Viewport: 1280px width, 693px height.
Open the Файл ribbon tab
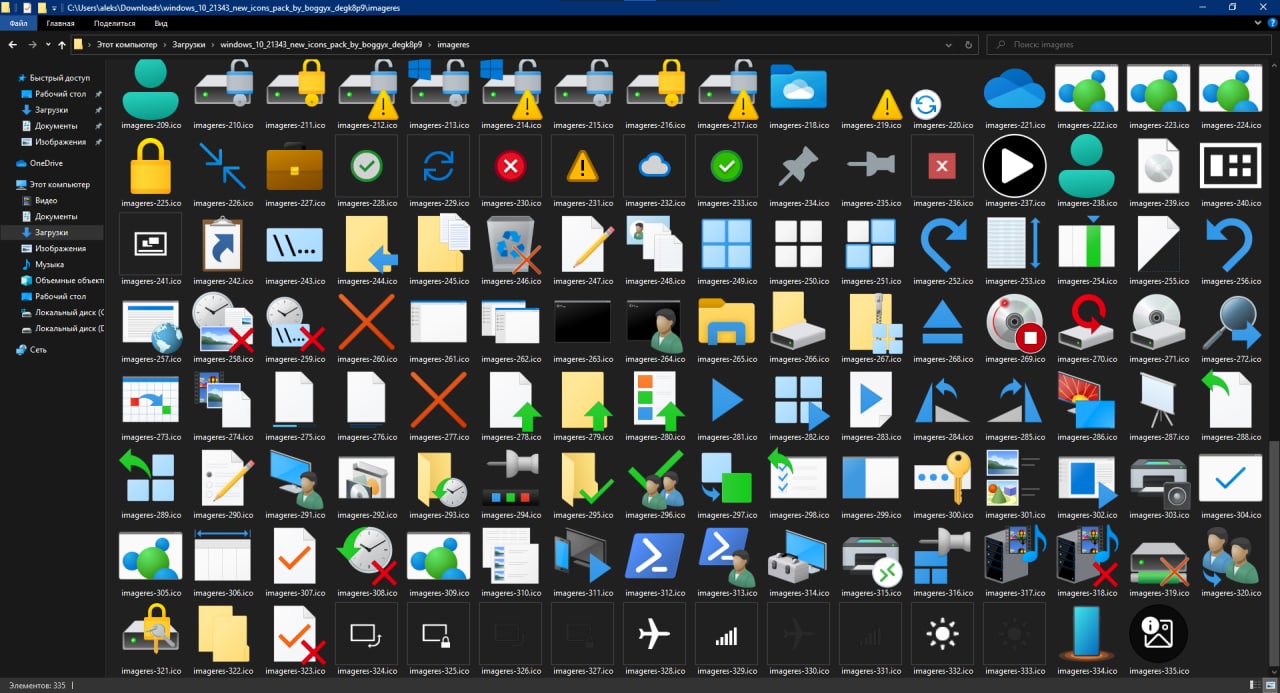(18, 23)
